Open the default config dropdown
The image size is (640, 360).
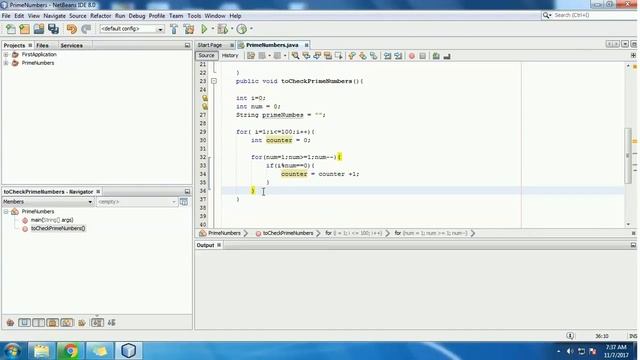[132, 29]
